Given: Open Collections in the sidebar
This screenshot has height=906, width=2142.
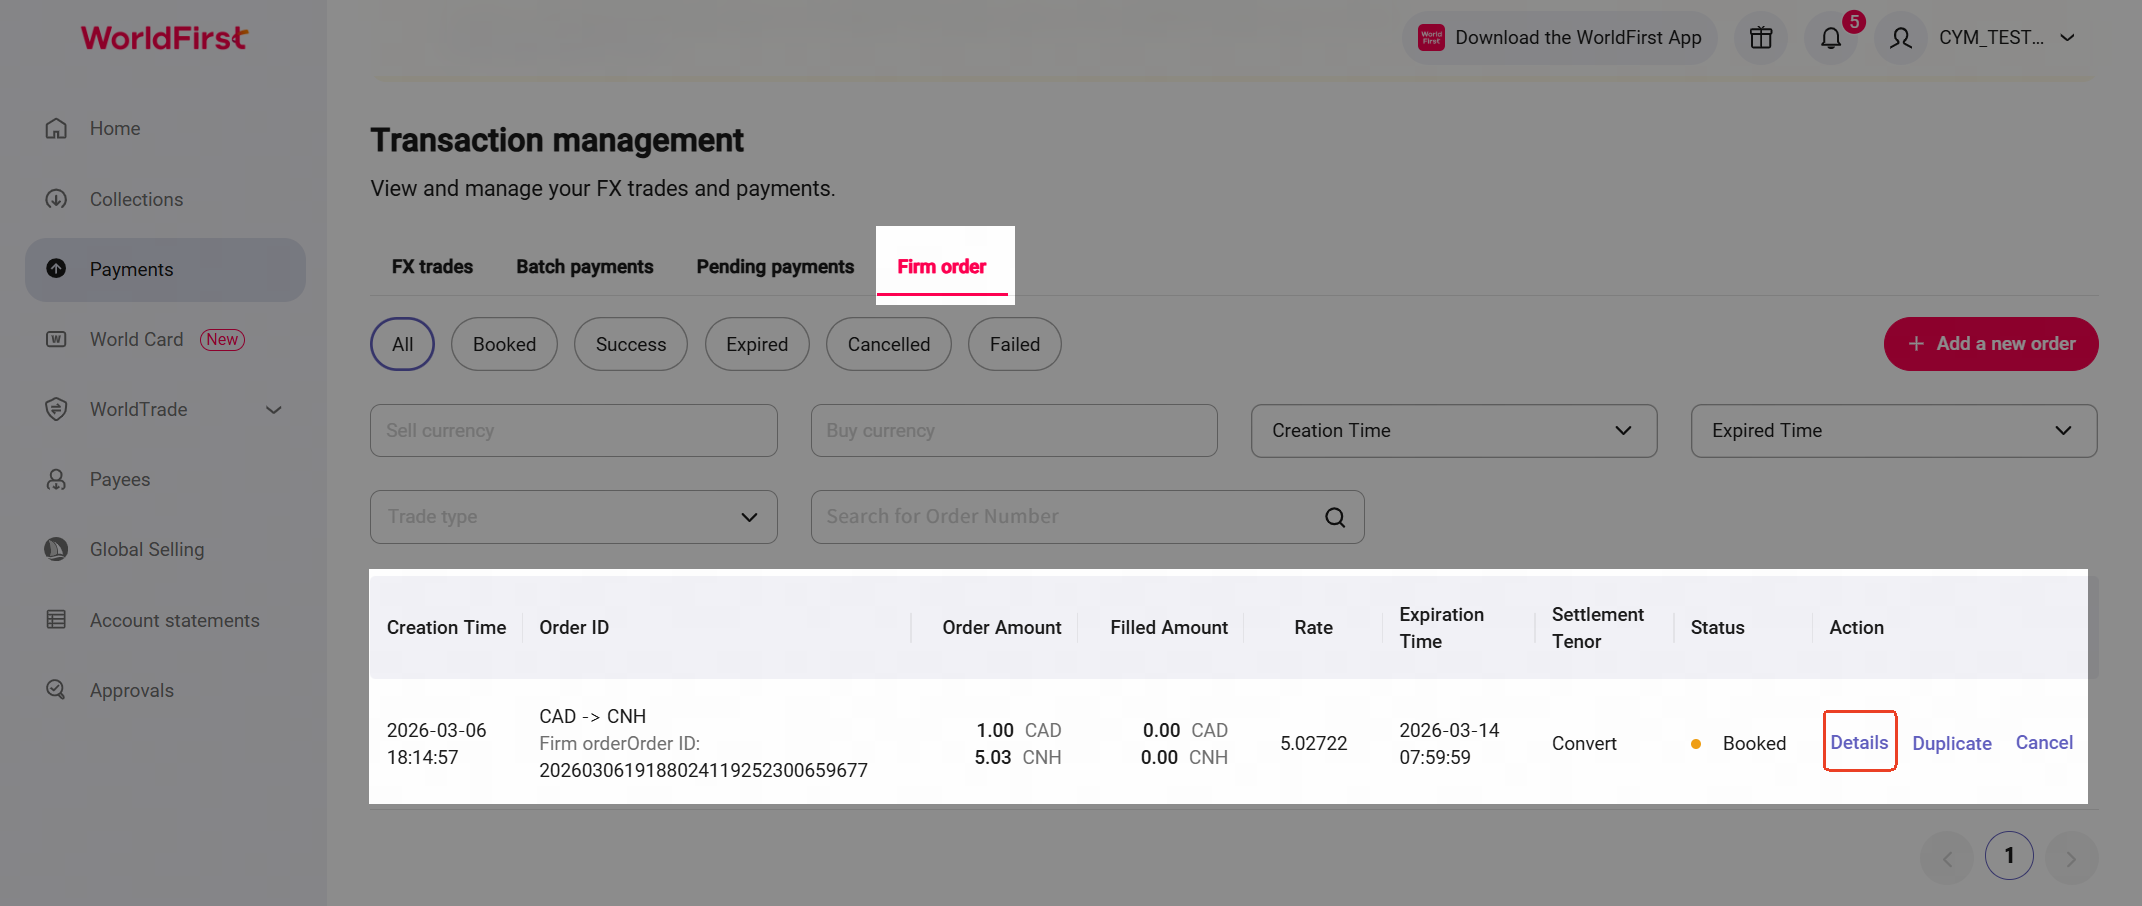Looking at the screenshot, I should coord(136,199).
